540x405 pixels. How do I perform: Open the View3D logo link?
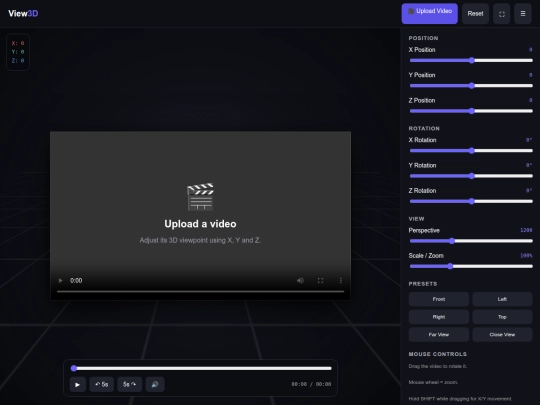23,13
